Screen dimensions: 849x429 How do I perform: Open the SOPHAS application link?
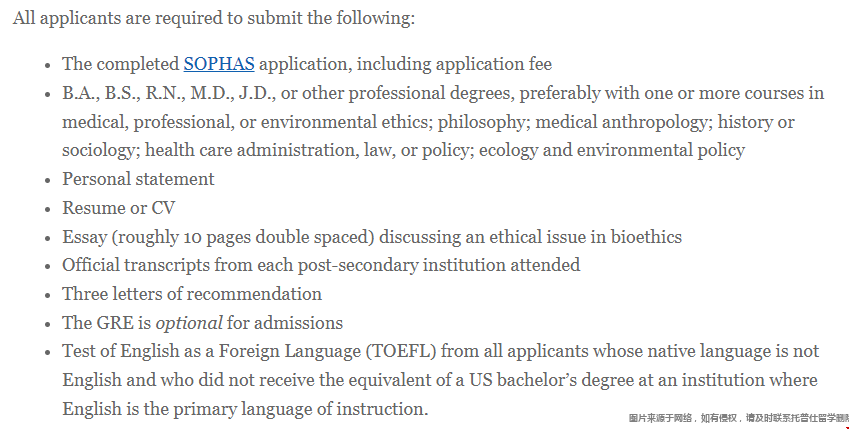pyautogui.click(x=219, y=64)
